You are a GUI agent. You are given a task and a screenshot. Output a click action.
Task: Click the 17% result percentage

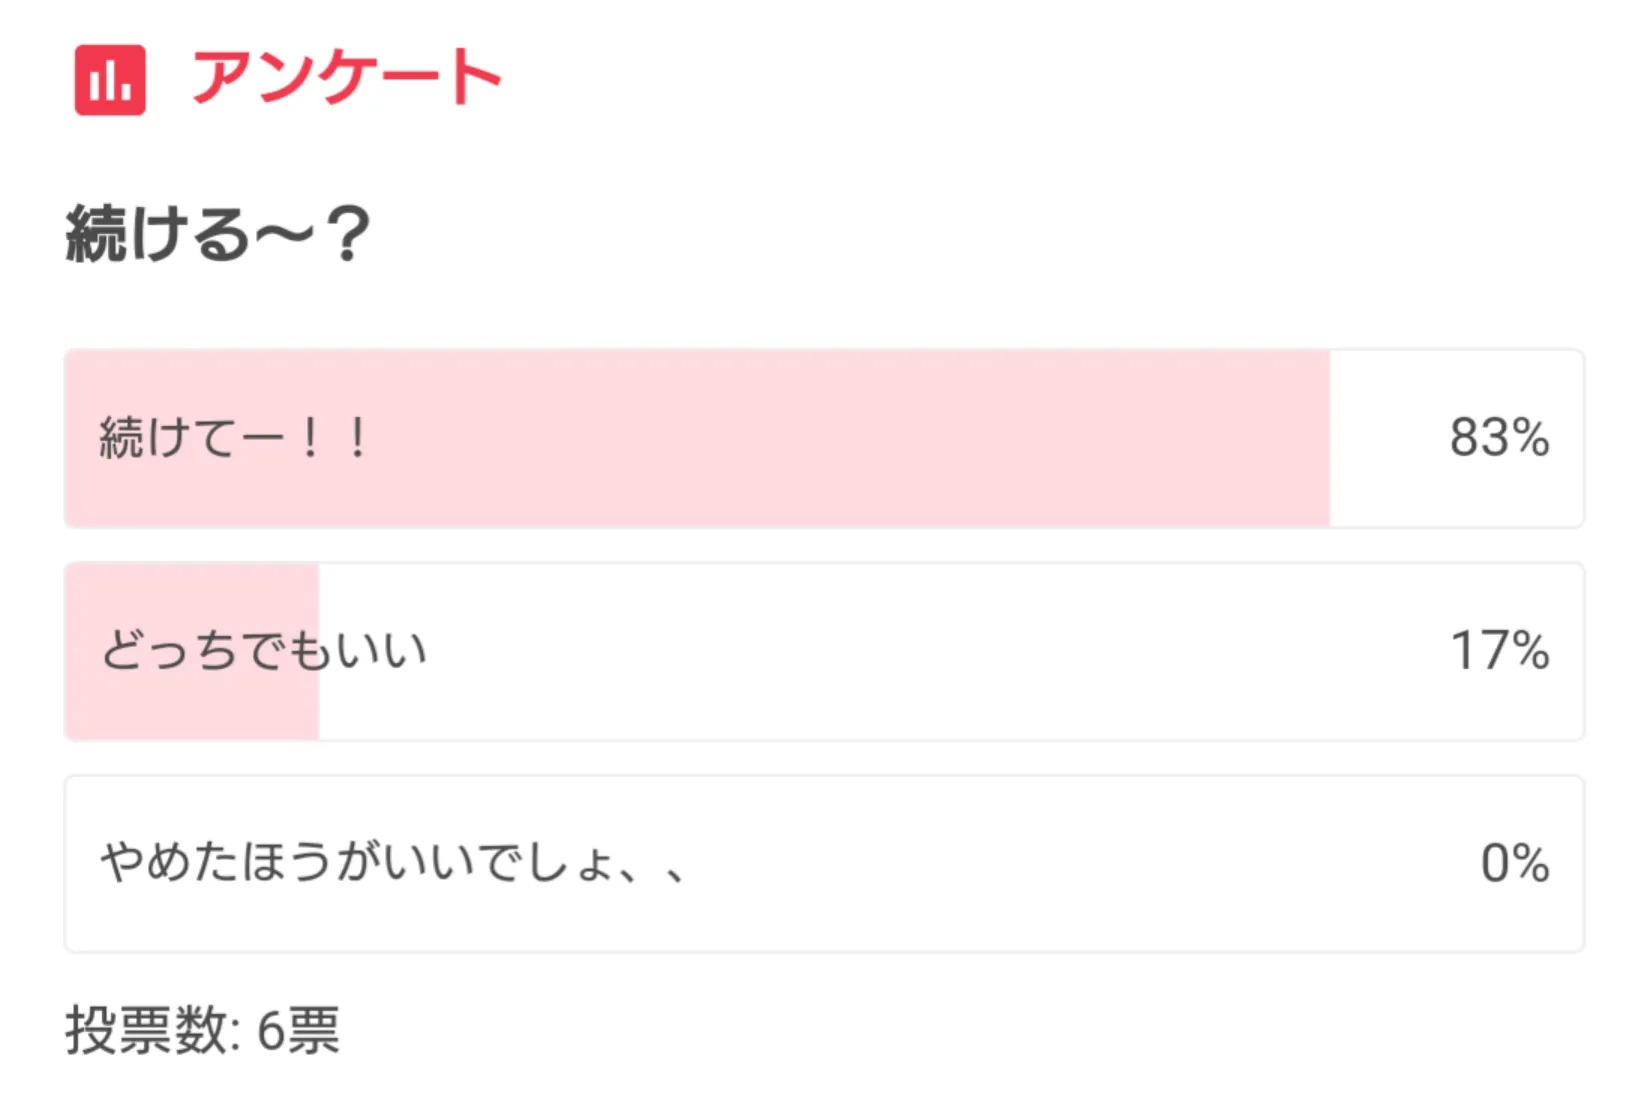1499,651
